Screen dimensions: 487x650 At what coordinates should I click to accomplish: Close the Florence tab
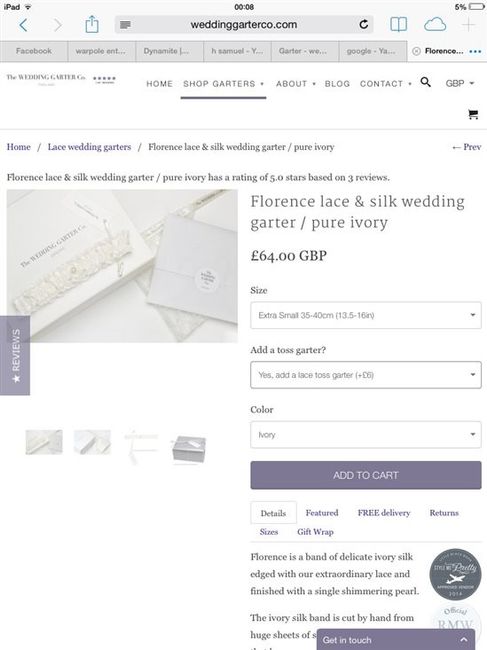(417, 51)
